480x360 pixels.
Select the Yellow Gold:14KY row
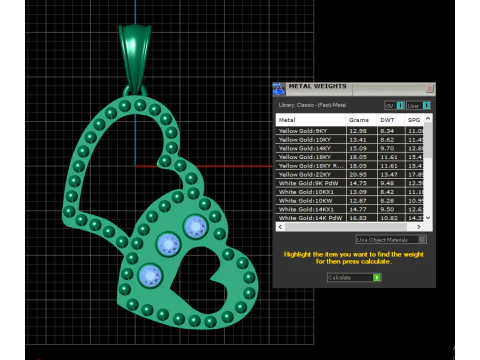tap(350, 148)
